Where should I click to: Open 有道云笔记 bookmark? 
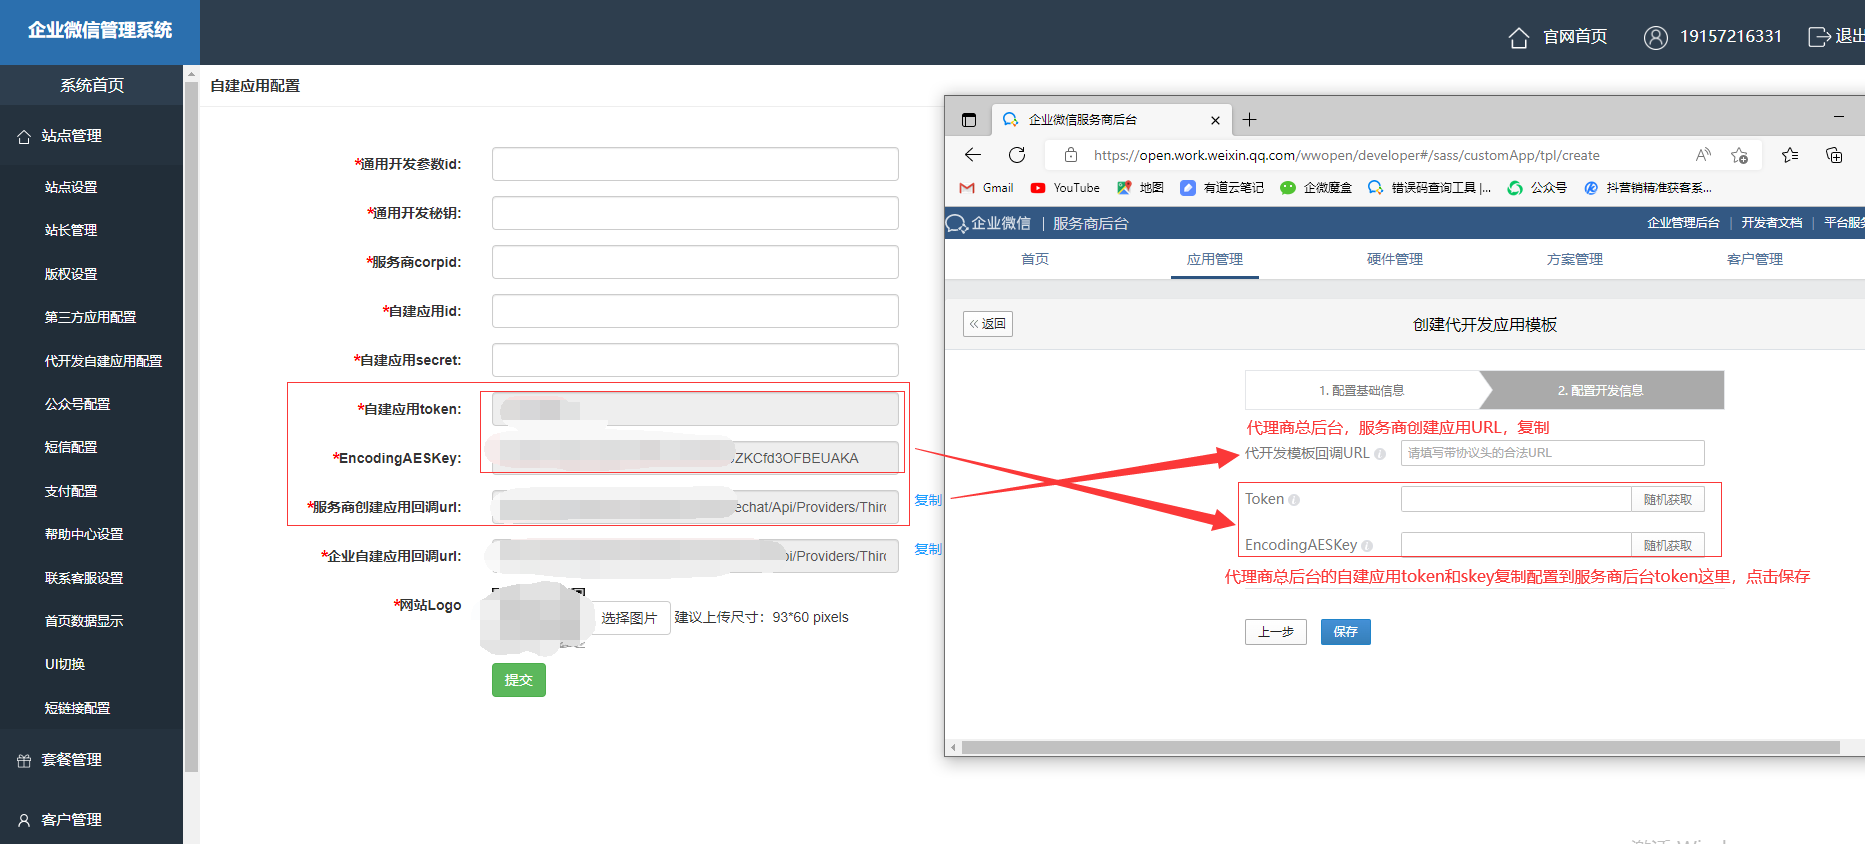pos(1222,188)
